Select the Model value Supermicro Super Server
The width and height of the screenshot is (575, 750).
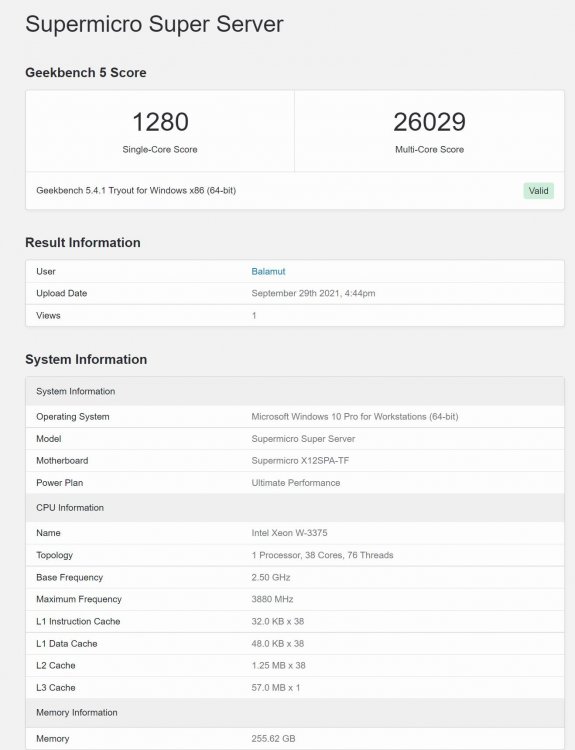303,439
